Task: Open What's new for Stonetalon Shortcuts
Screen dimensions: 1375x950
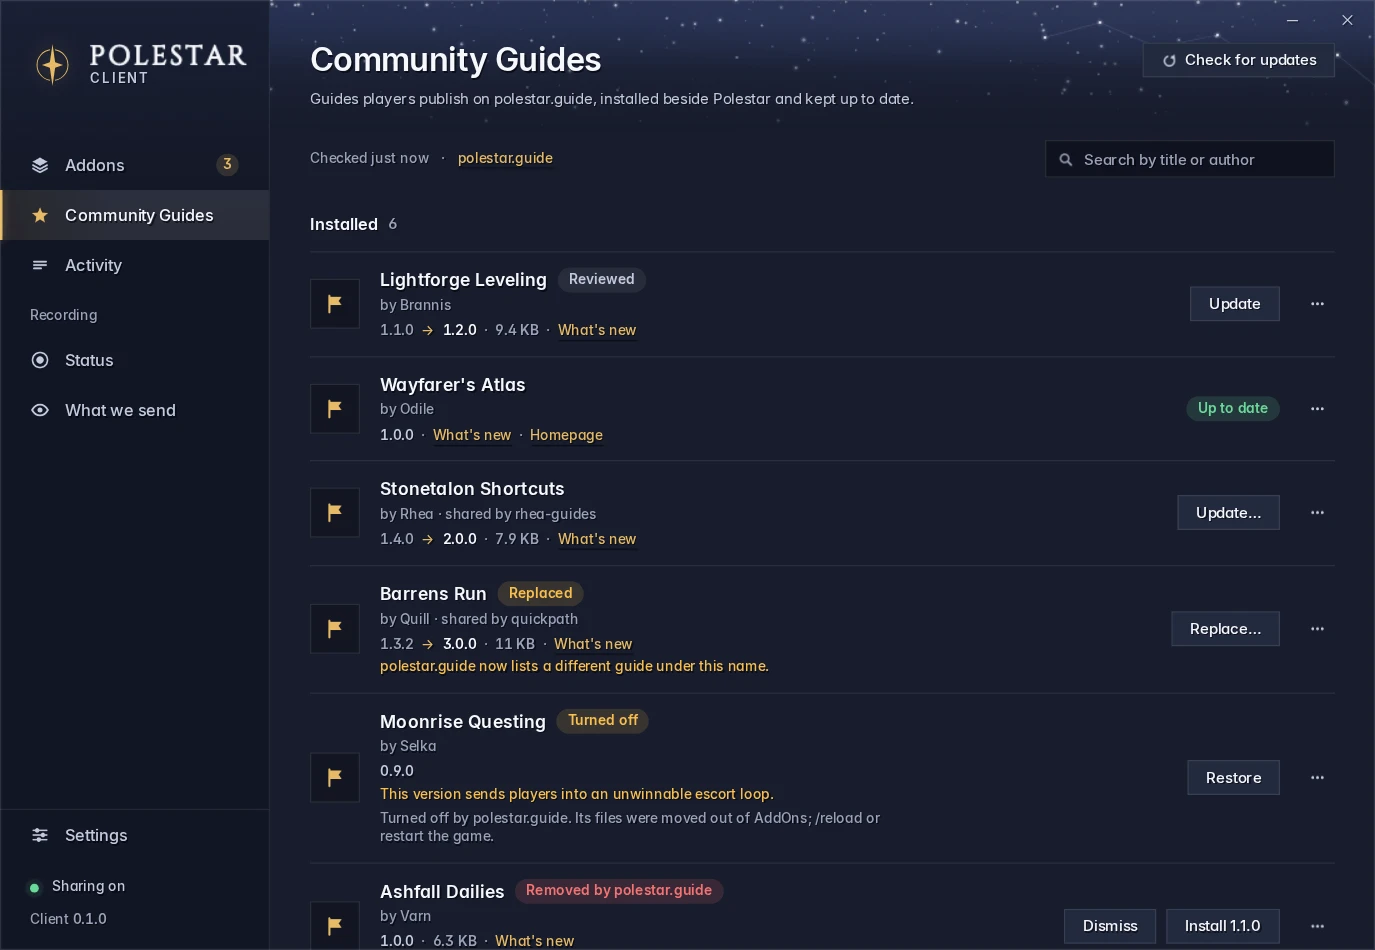Action: tap(597, 539)
